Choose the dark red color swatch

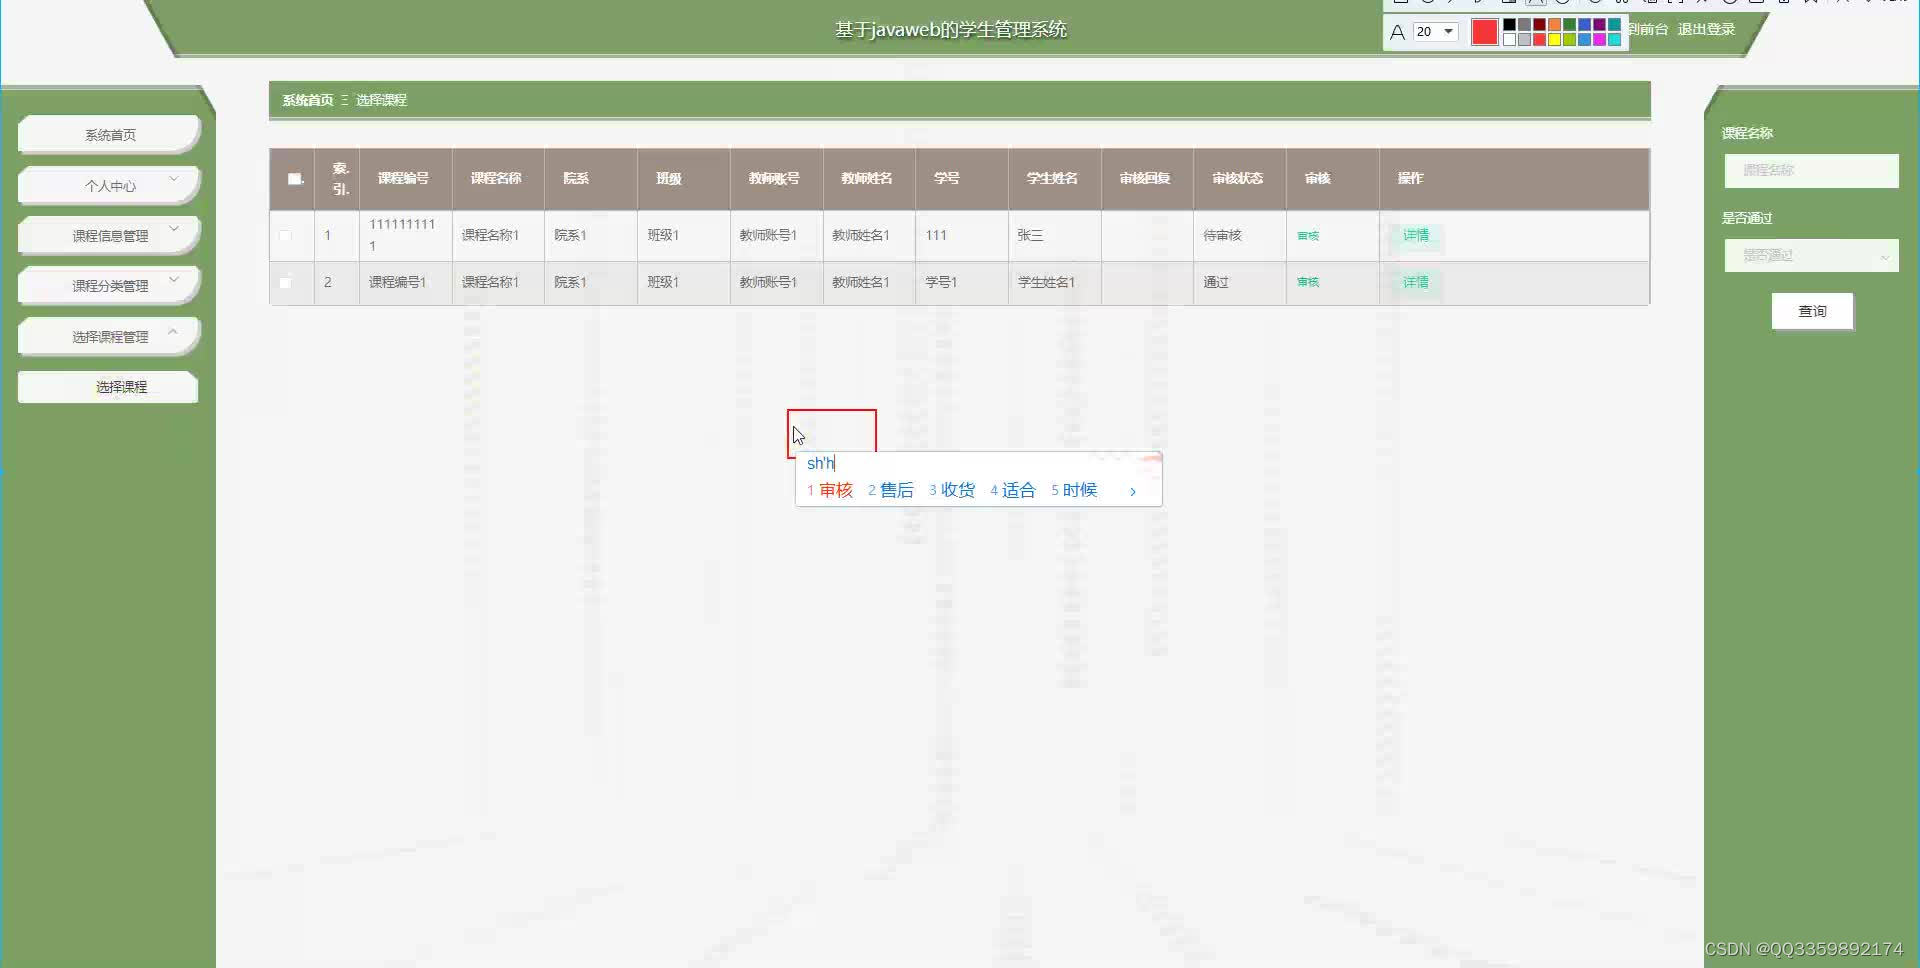coord(1539,24)
